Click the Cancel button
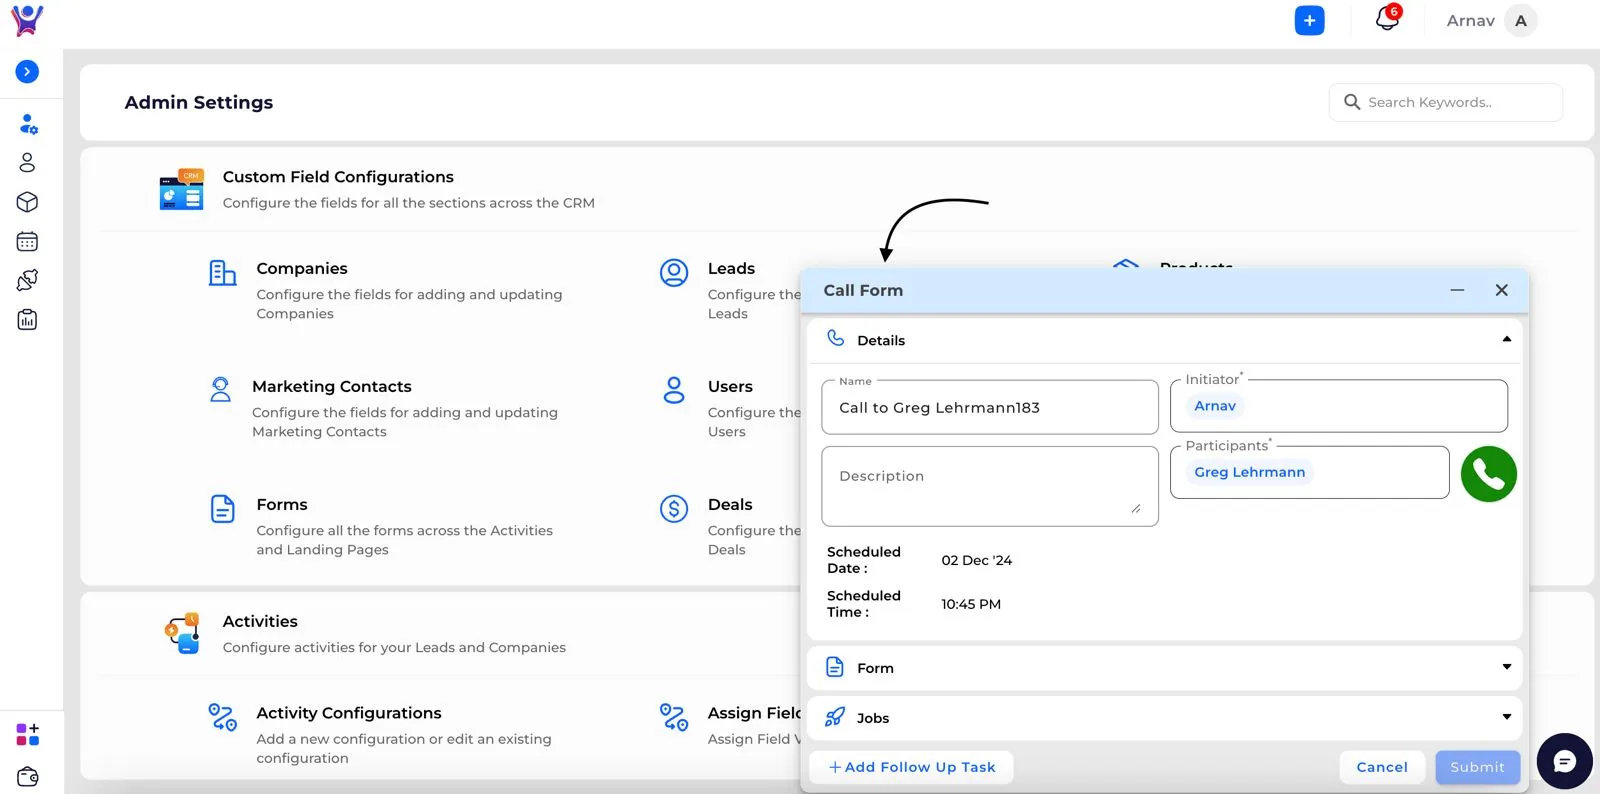This screenshot has width=1600, height=794. click(x=1382, y=767)
